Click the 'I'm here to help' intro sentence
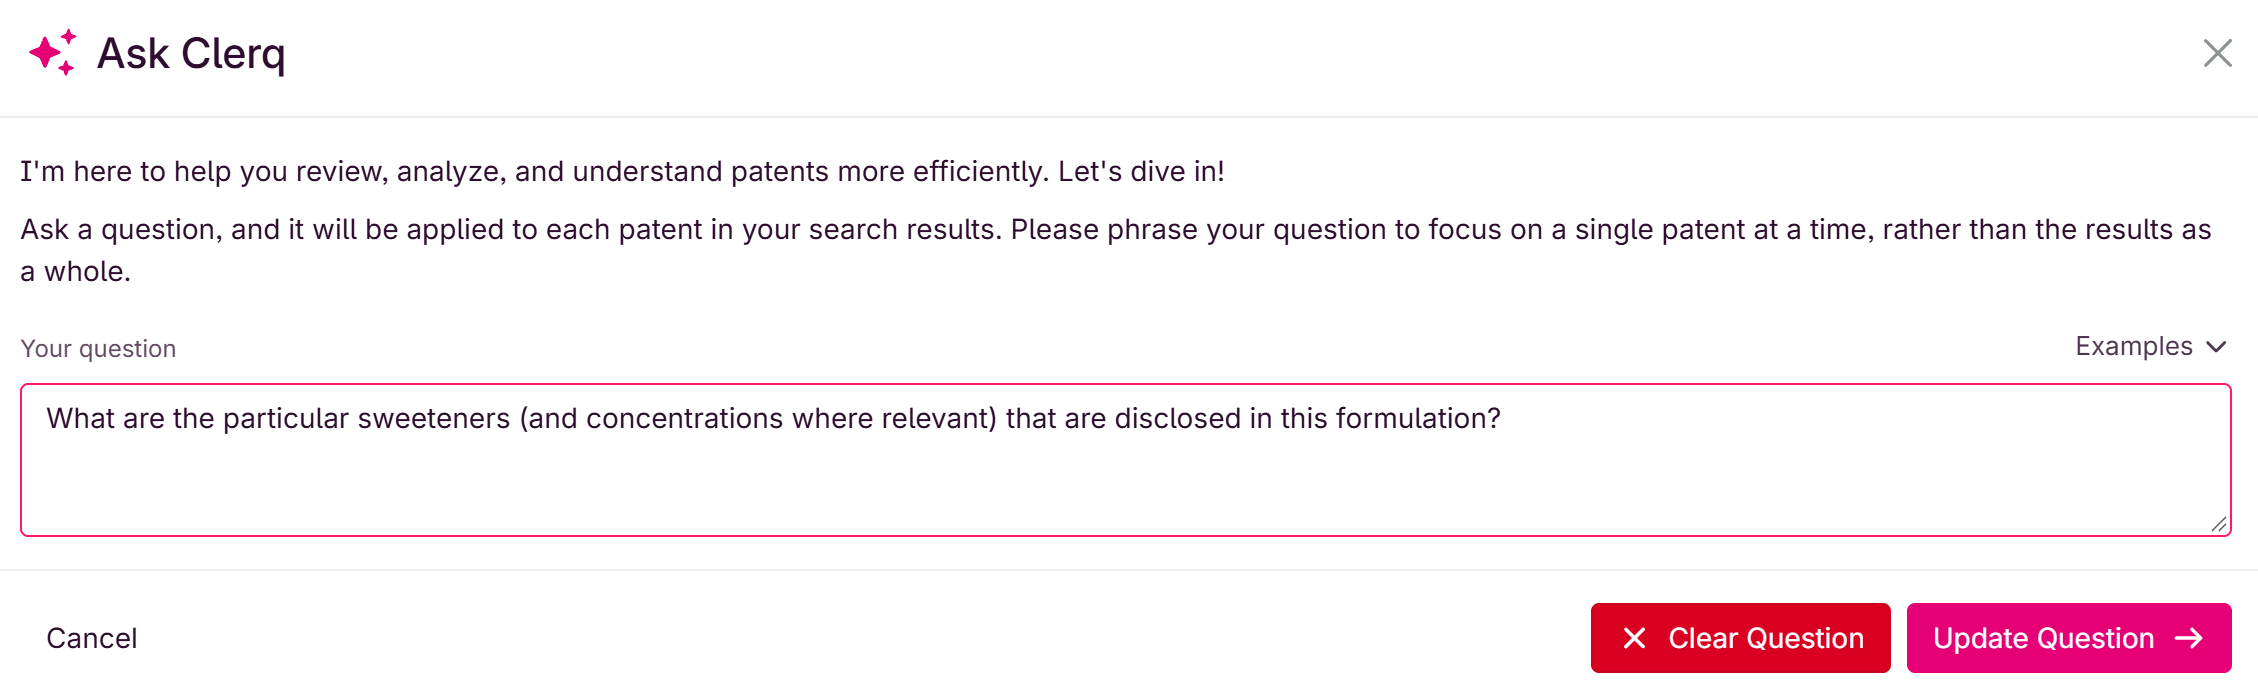The height and width of the screenshot is (692, 2258). point(622,171)
